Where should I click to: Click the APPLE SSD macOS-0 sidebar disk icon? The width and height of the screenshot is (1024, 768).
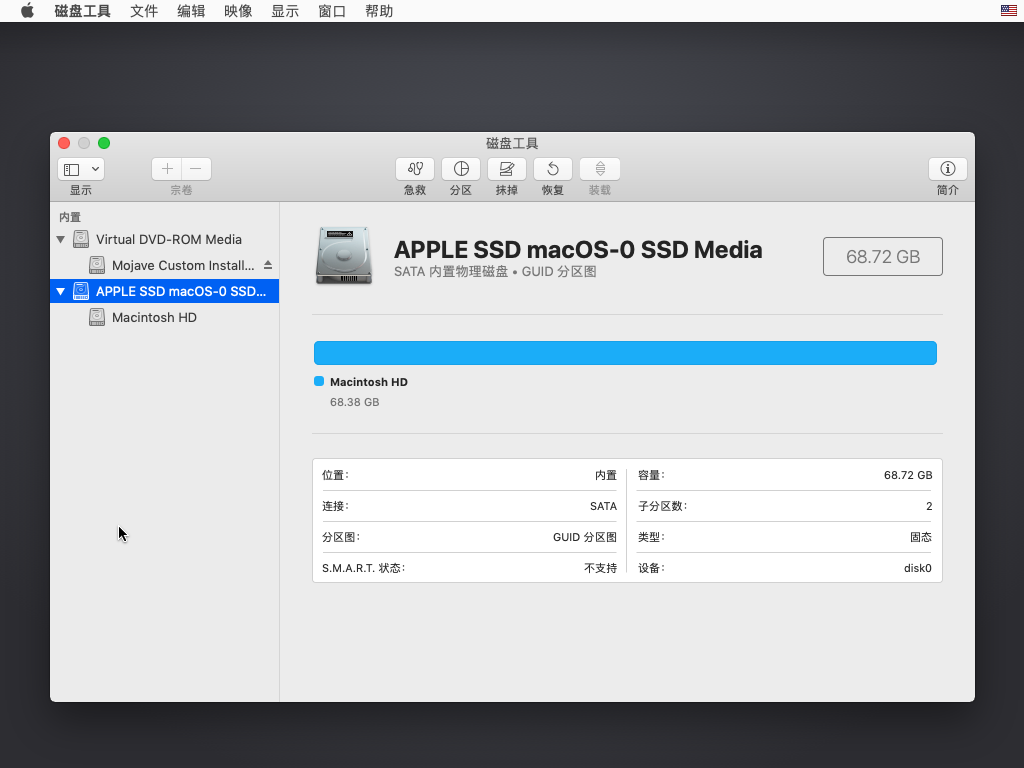pos(81,291)
